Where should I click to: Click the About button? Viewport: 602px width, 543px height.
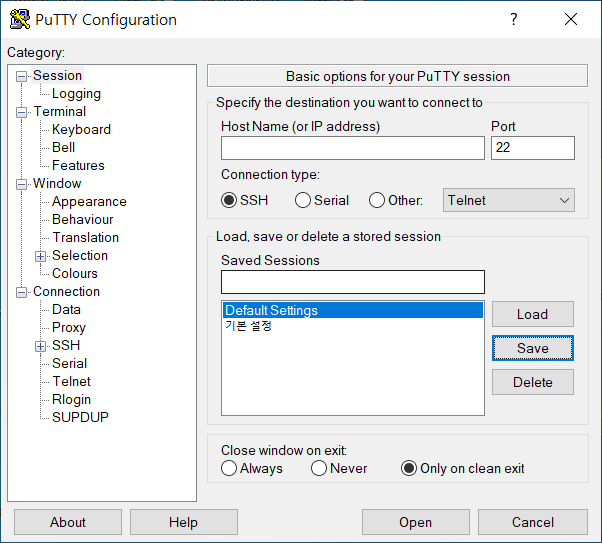click(68, 522)
